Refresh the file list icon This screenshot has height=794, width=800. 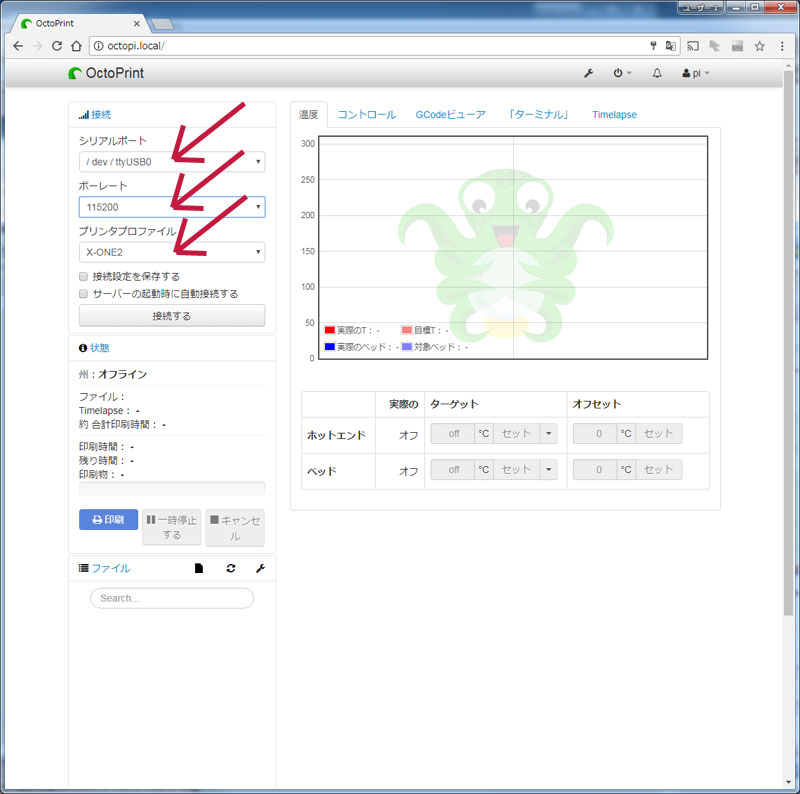pos(231,568)
